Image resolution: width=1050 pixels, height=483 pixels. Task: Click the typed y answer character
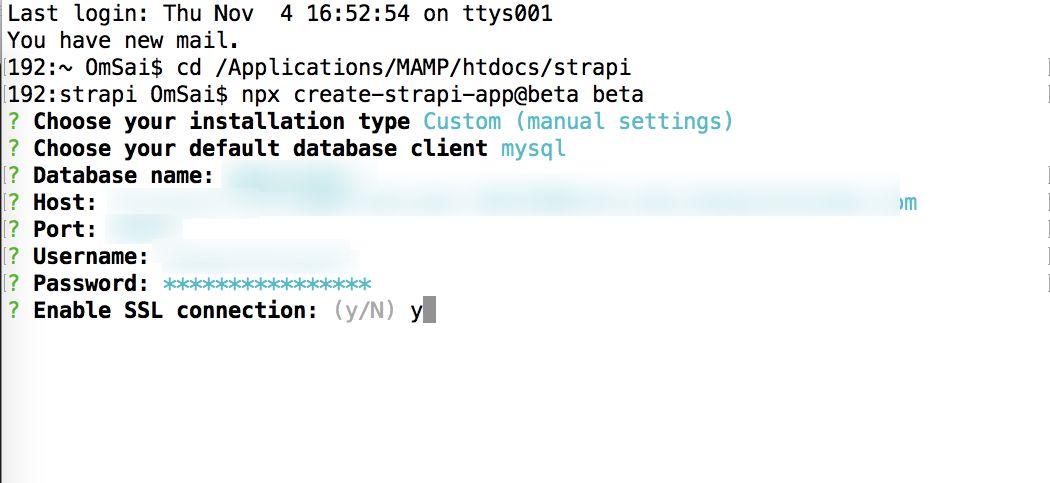coord(416,311)
